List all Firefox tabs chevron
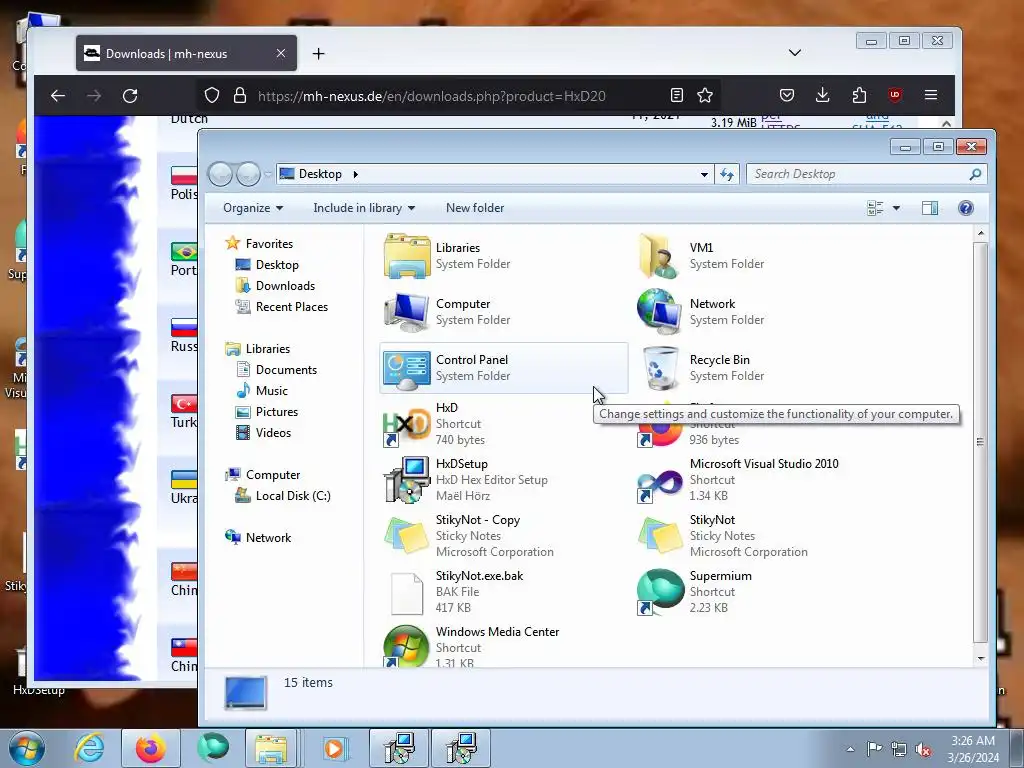1024x768 pixels. [795, 53]
